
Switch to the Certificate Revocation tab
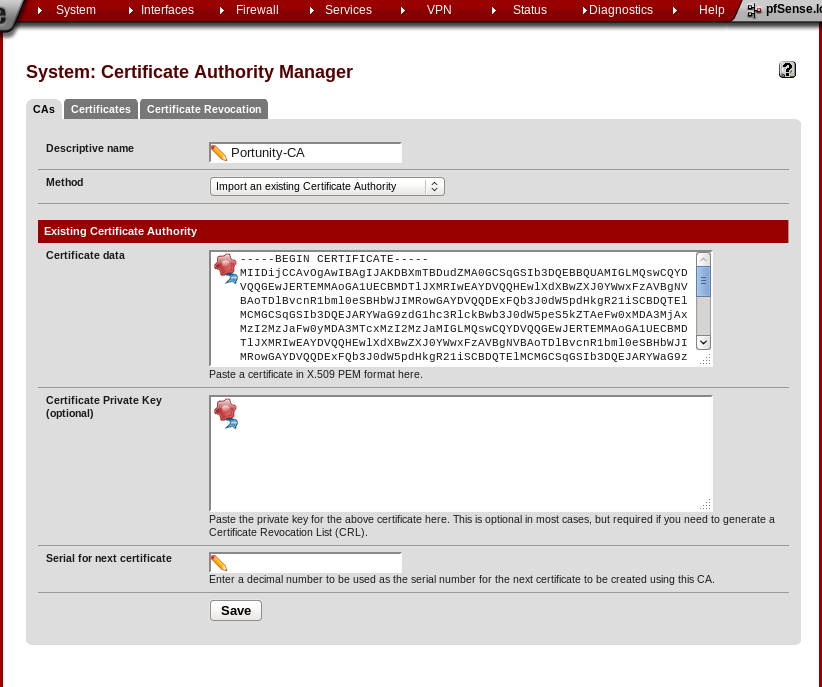coord(204,110)
